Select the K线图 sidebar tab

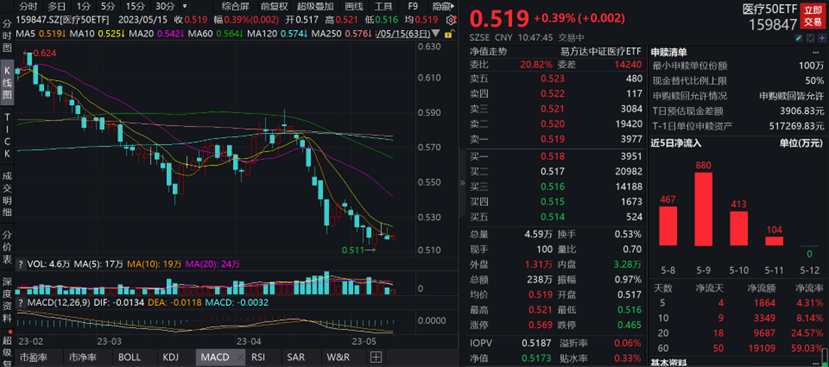click(7, 82)
